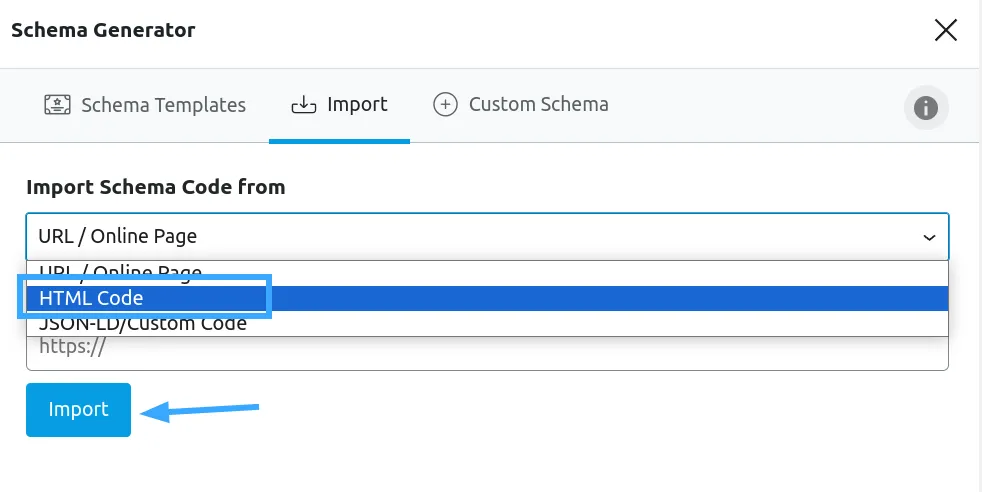Focus the https:// URL input field
This screenshot has height=492, width=982.
(487, 352)
